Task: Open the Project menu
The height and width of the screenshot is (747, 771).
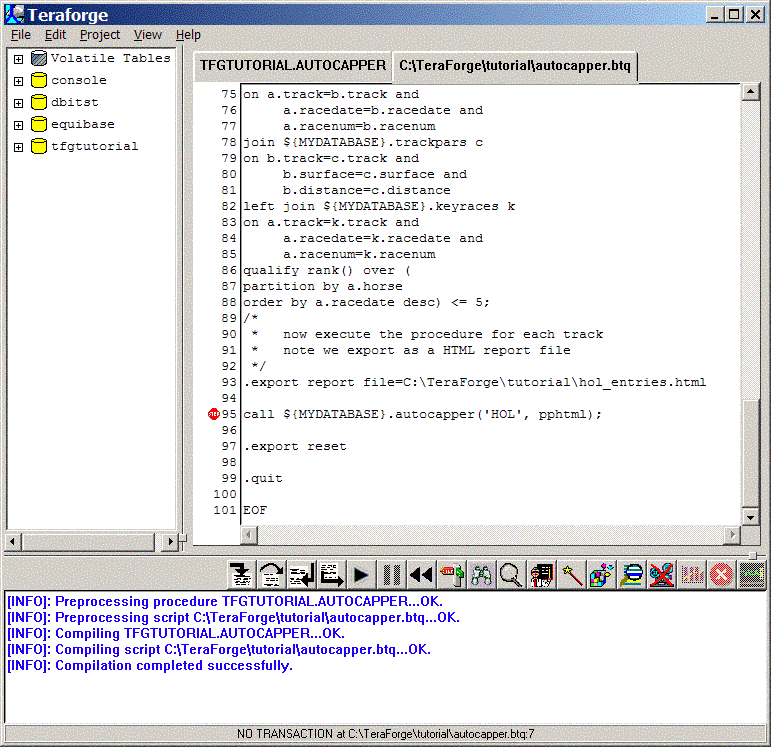Action: tap(100, 35)
